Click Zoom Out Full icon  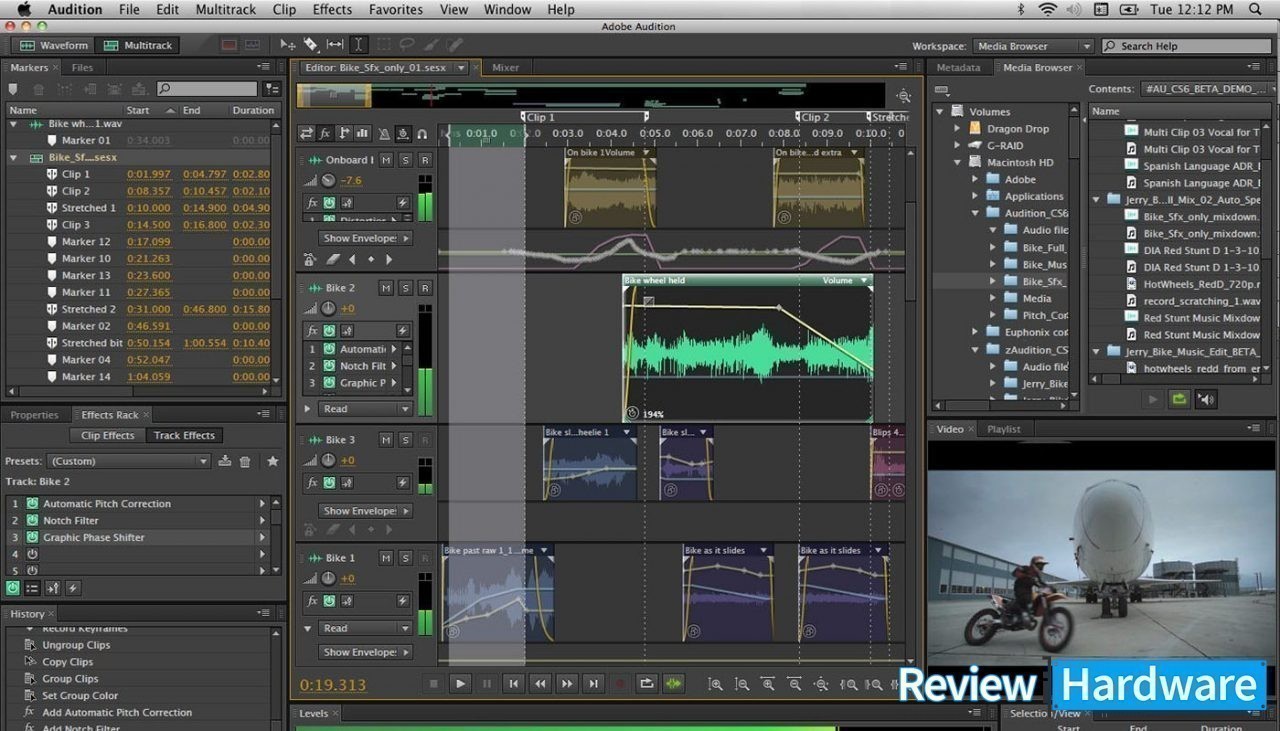pos(821,684)
